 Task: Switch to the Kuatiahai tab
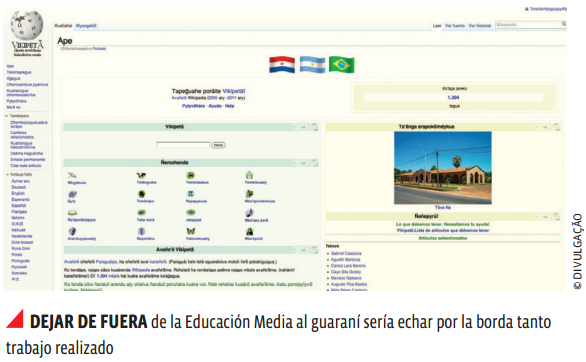click(63, 26)
